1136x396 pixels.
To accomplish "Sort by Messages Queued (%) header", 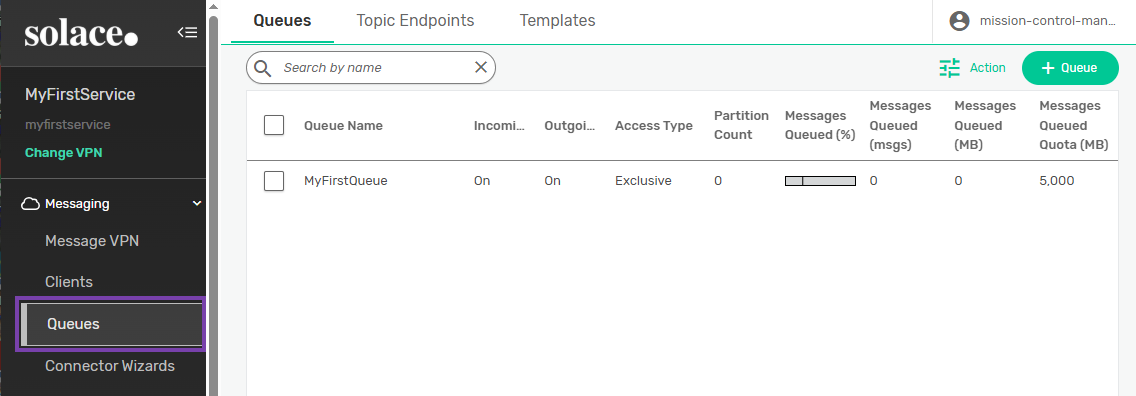I will click(820, 125).
